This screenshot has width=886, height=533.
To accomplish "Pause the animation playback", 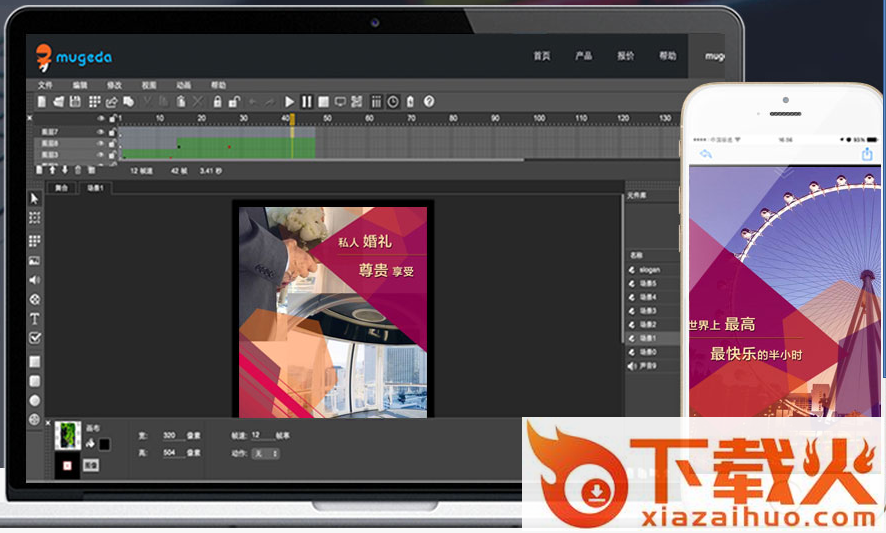I will (x=307, y=102).
